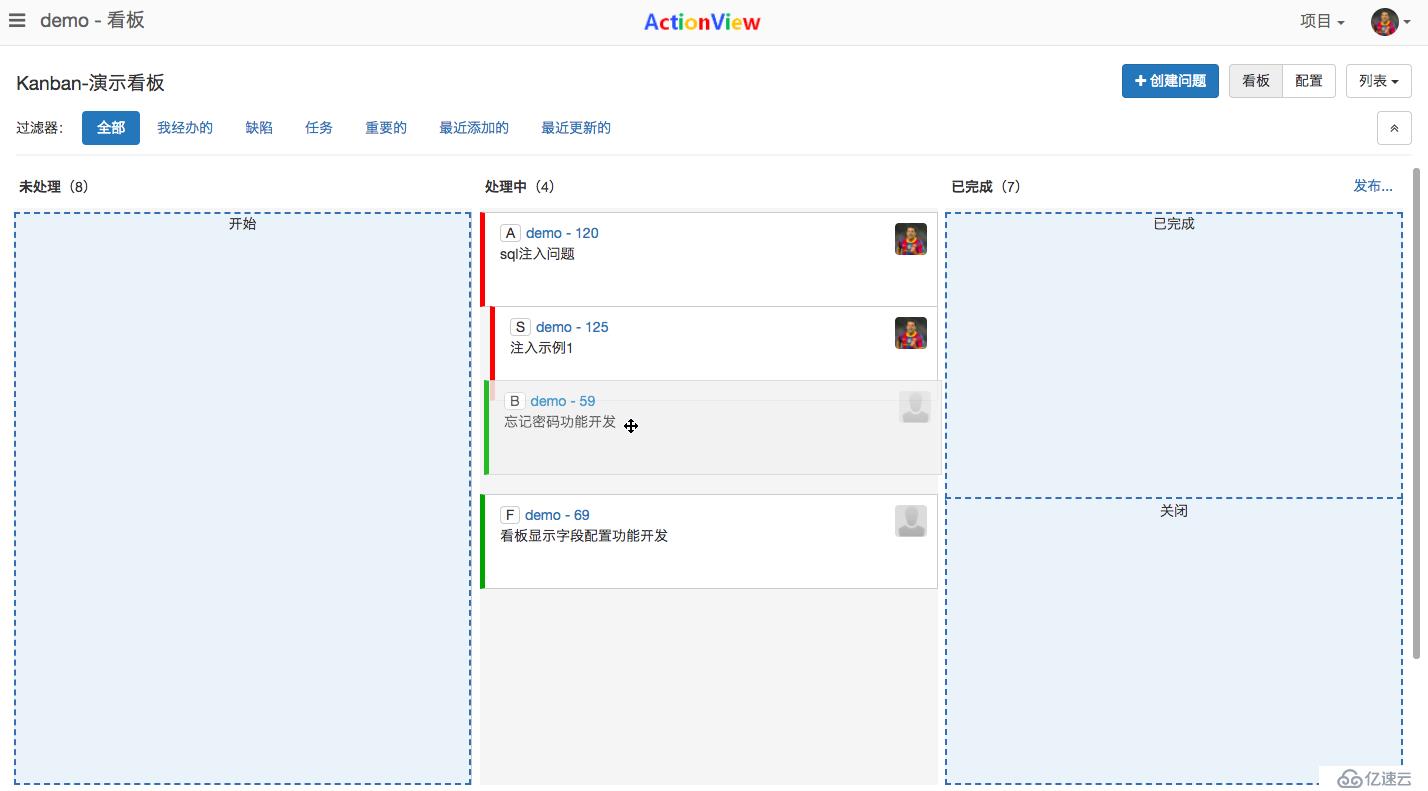Click the sql注入问题 card title
The width and height of the screenshot is (1428, 791).
click(537, 254)
